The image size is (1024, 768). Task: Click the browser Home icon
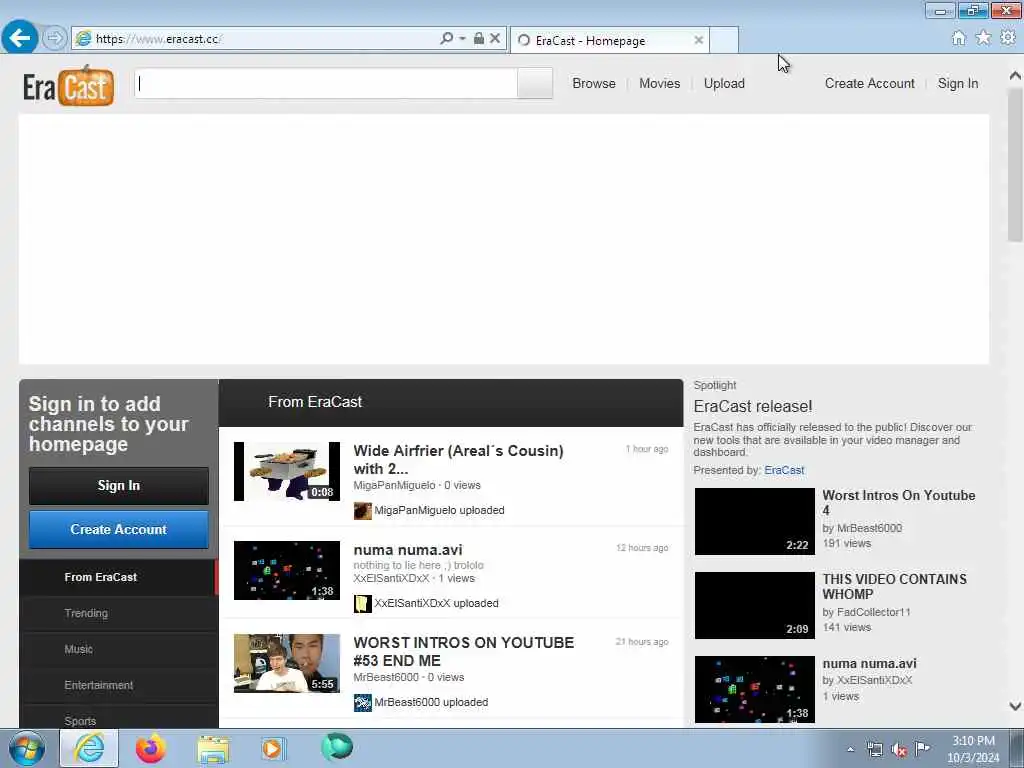click(x=958, y=38)
